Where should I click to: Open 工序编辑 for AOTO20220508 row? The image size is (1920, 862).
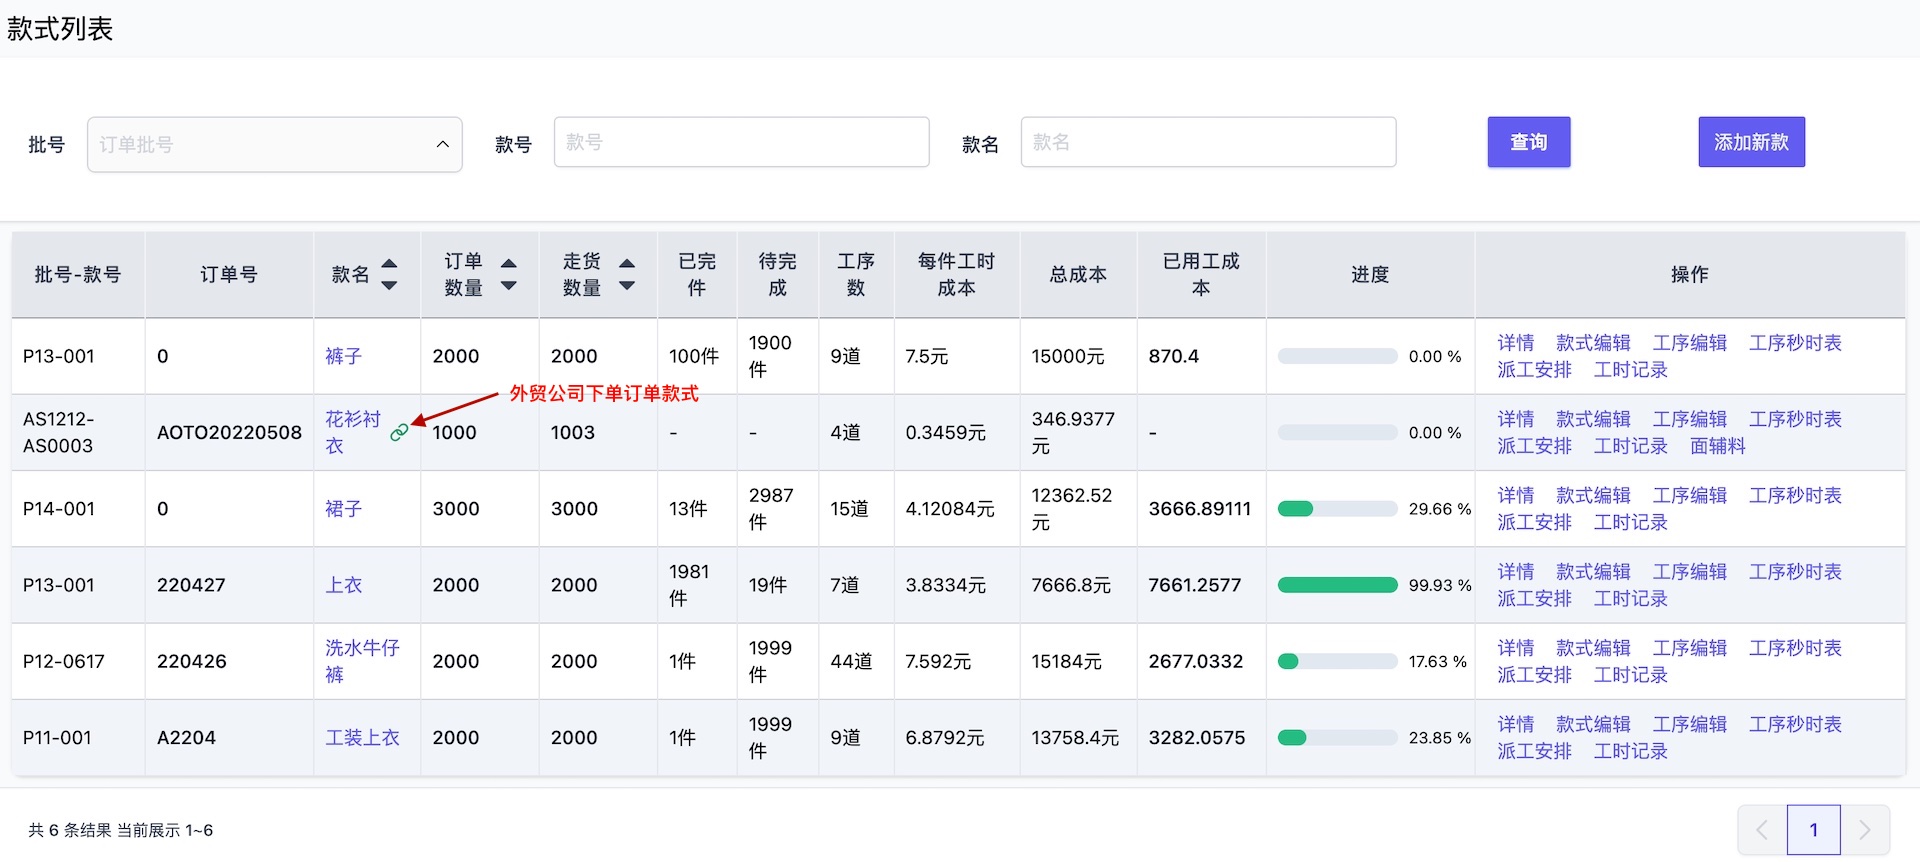[1690, 419]
